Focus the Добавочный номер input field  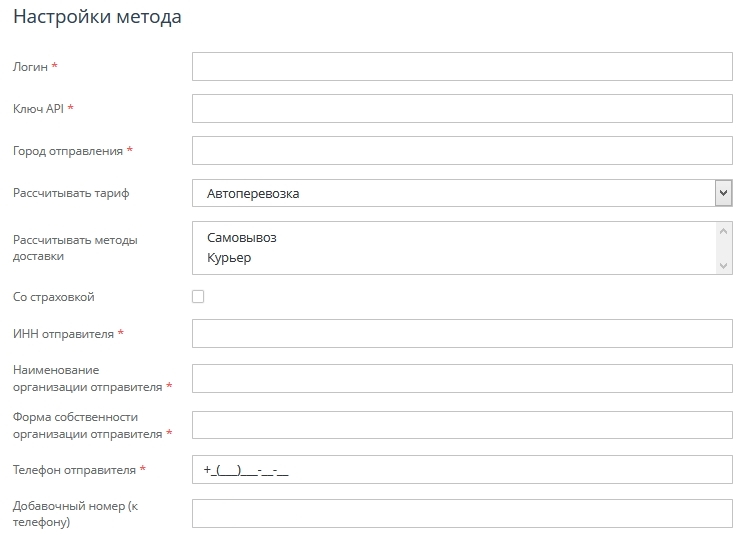pyautogui.click(x=462, y=513)
